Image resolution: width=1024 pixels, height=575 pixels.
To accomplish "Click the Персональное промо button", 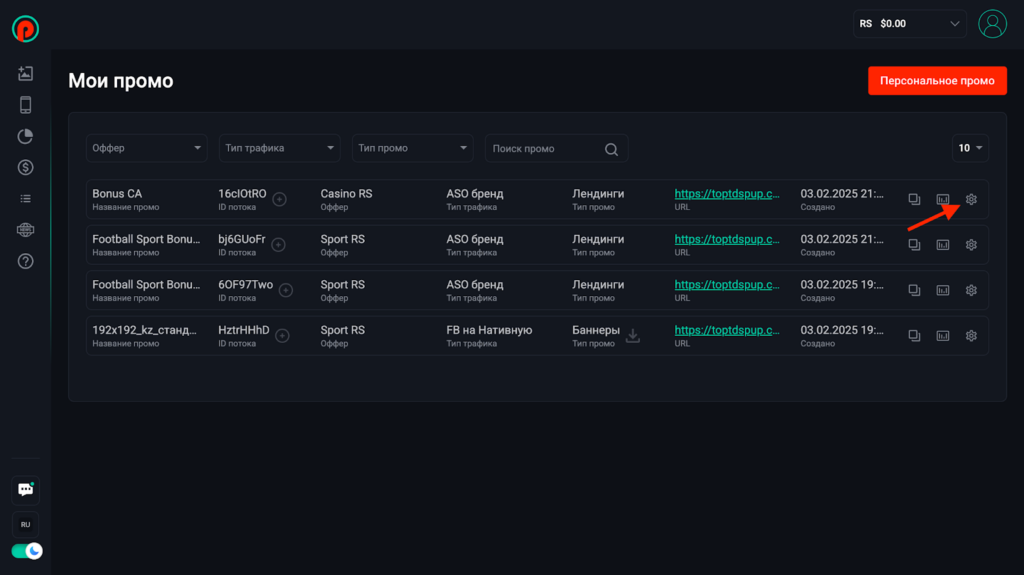I will pyautogui.click(x=937, y=81).
